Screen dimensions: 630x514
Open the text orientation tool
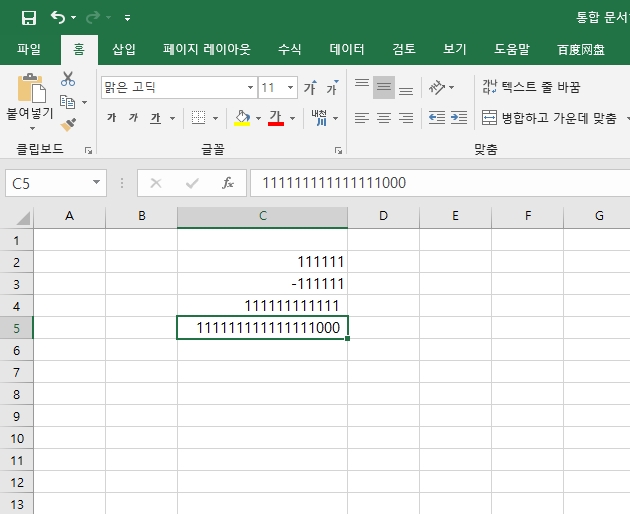pos(437,87)
